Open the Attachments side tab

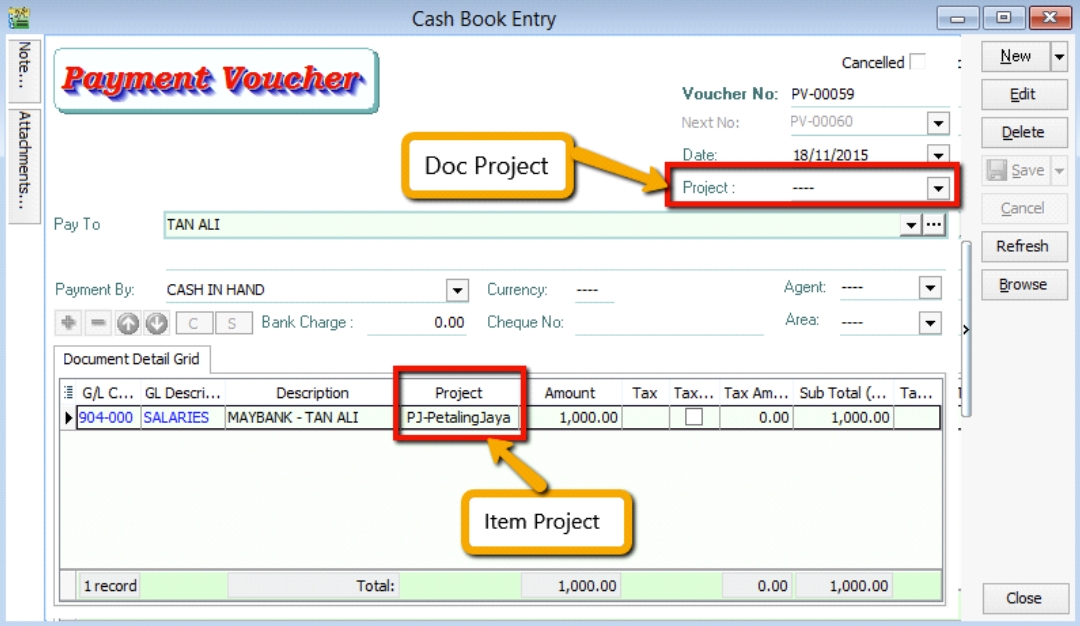pyautogui.click(x=24, y=158)
